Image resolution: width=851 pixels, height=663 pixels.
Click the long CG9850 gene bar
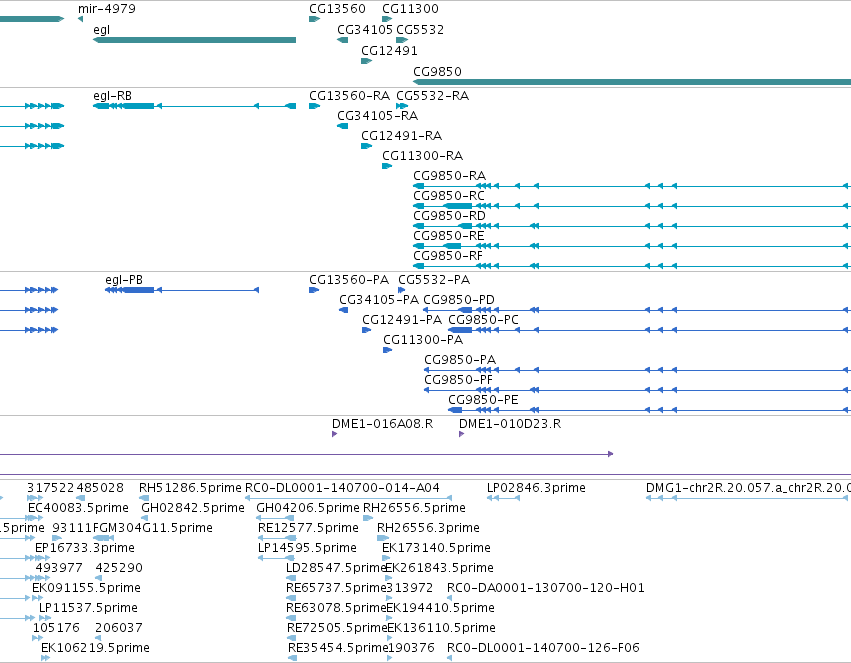[632, 82]
